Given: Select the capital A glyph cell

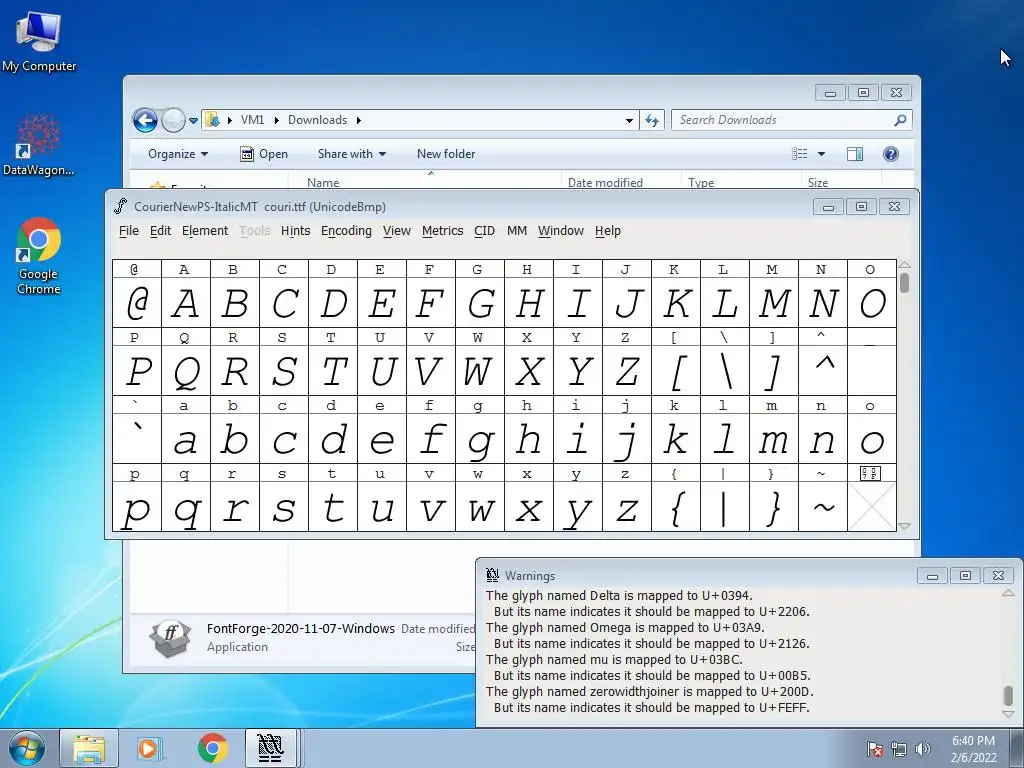Looking at the screenshot, I should point(185,302).
